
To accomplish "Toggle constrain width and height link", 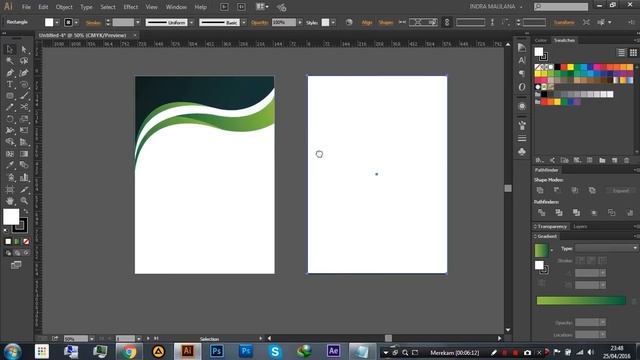I will point(447,22).
